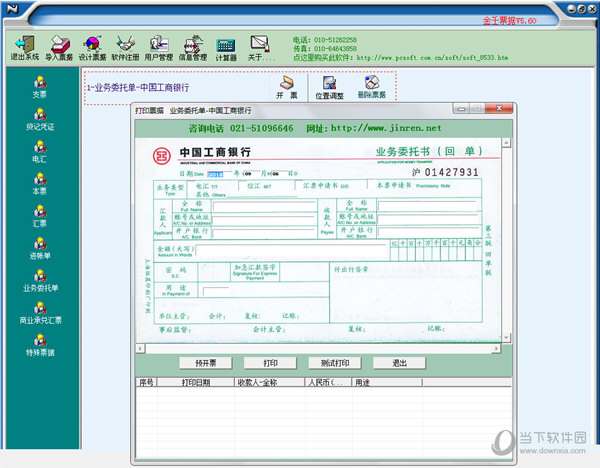
Task: Open 导入票据 import tool
Action: coord(59,48)
